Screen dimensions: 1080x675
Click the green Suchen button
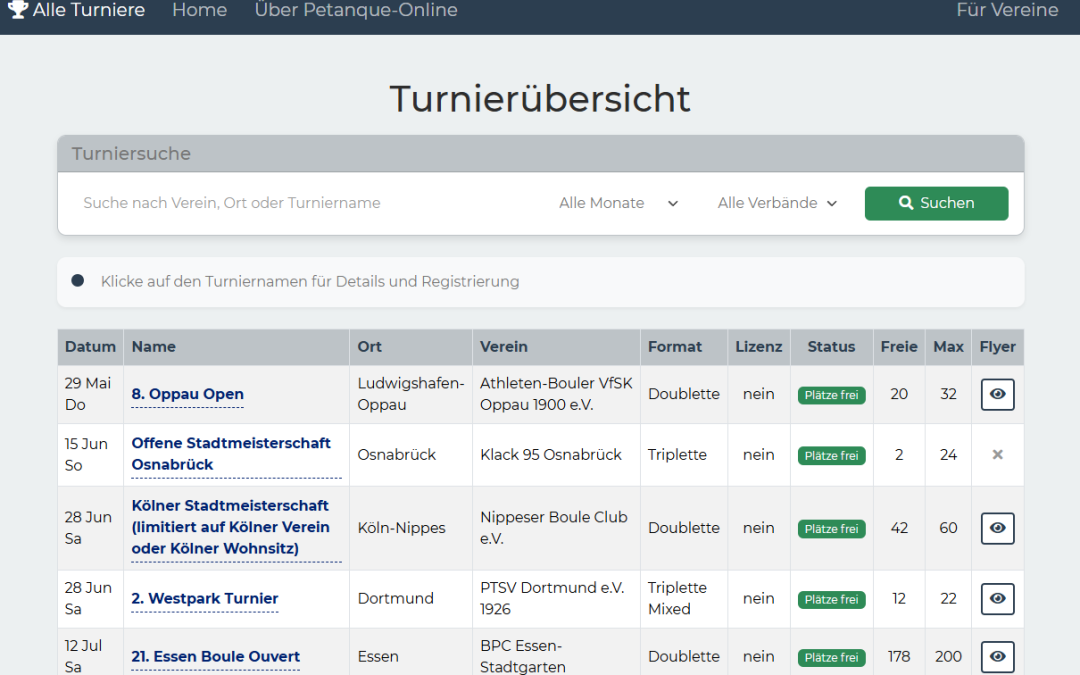936,203
